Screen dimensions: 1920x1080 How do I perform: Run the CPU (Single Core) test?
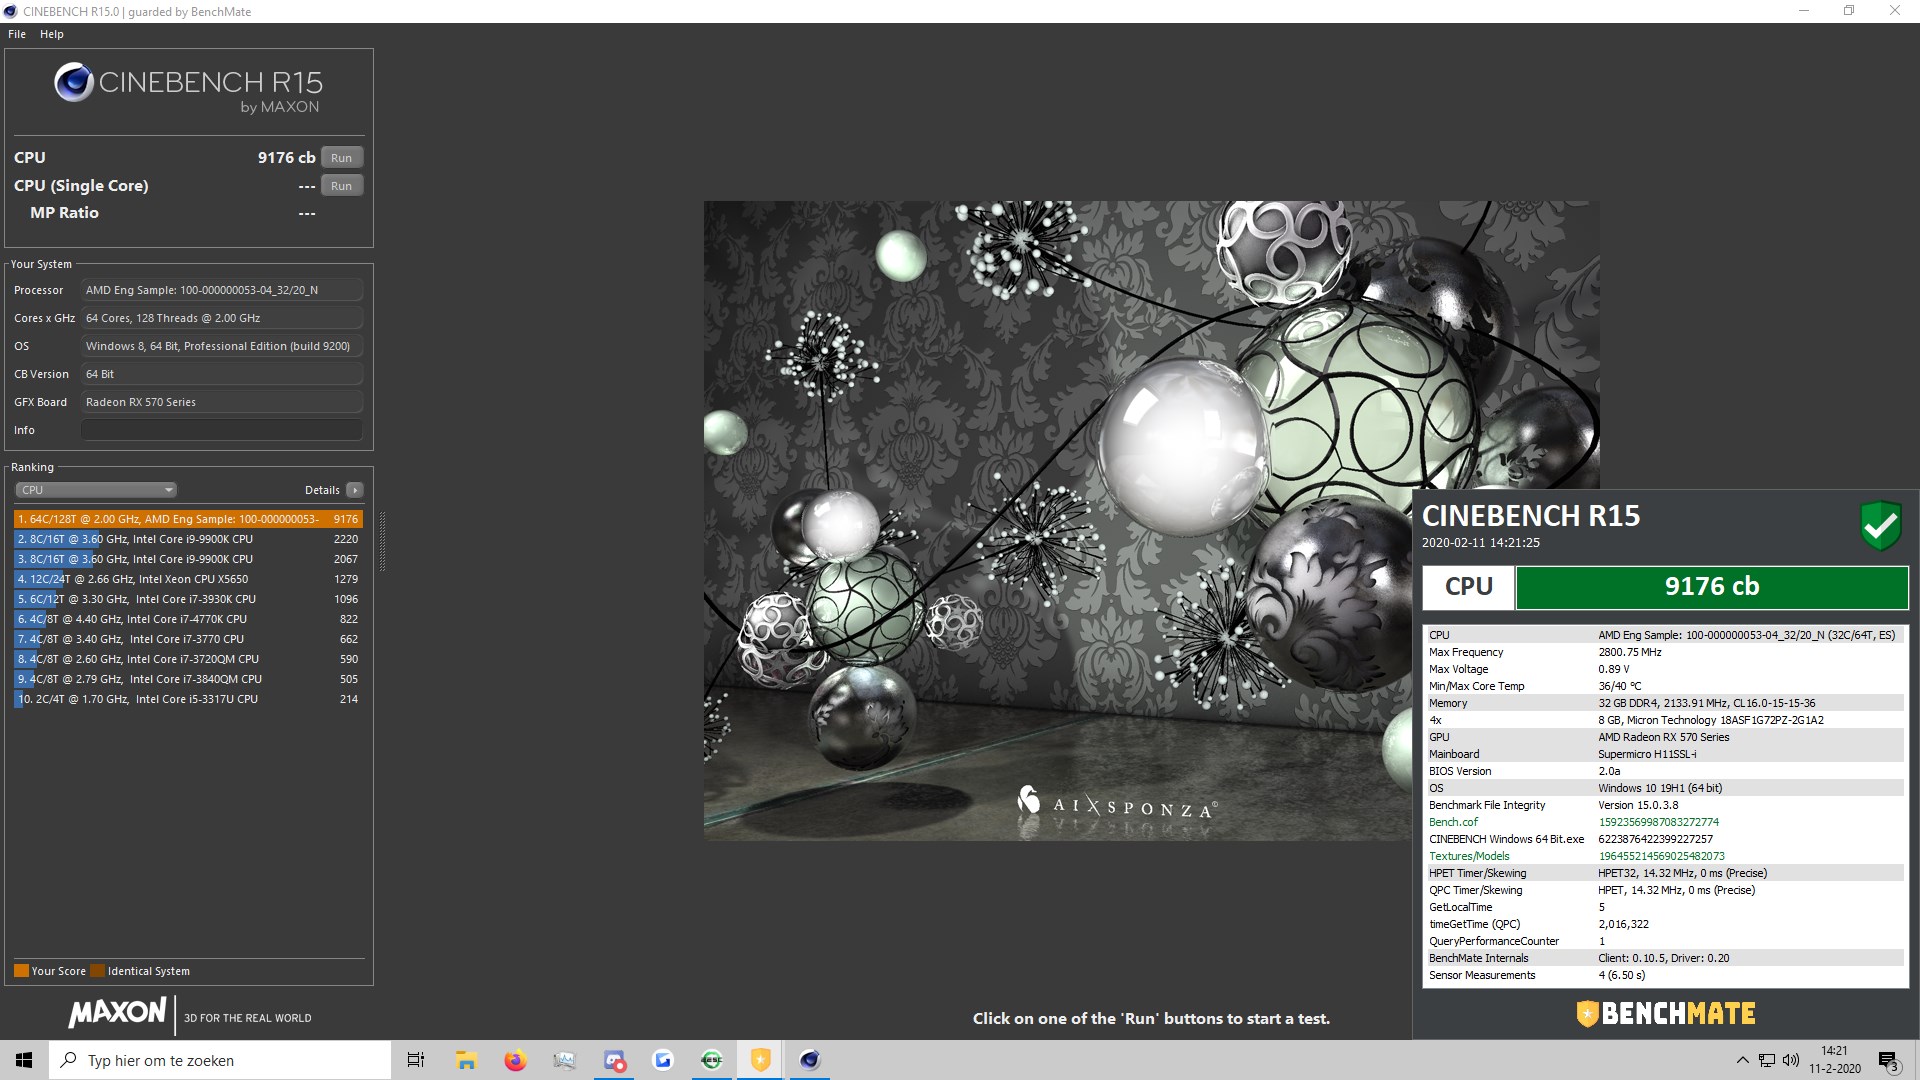point(342,186)
